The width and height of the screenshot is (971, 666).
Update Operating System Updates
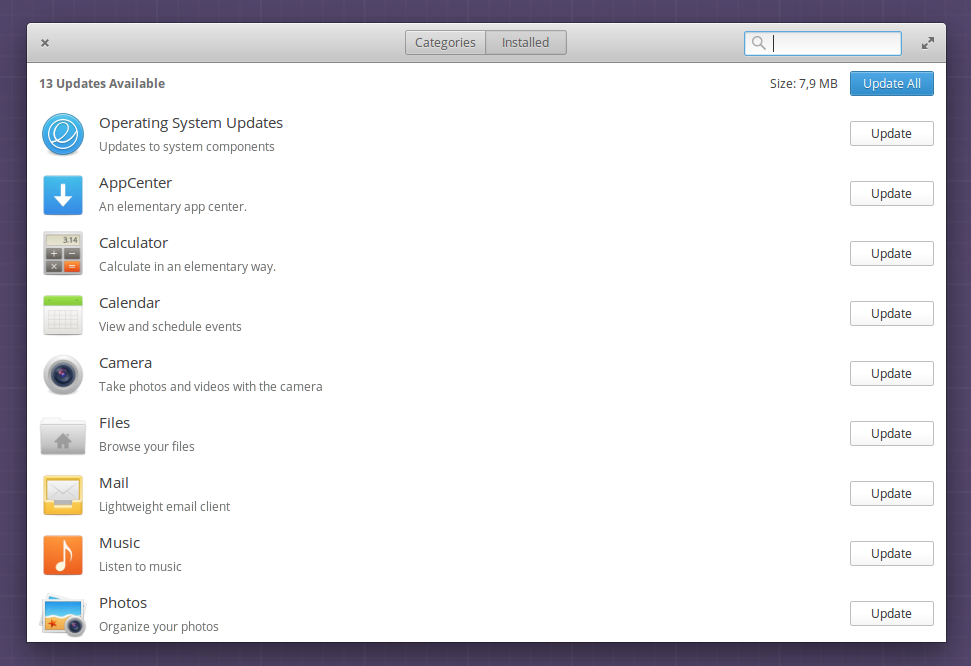(x=891, y=134)
